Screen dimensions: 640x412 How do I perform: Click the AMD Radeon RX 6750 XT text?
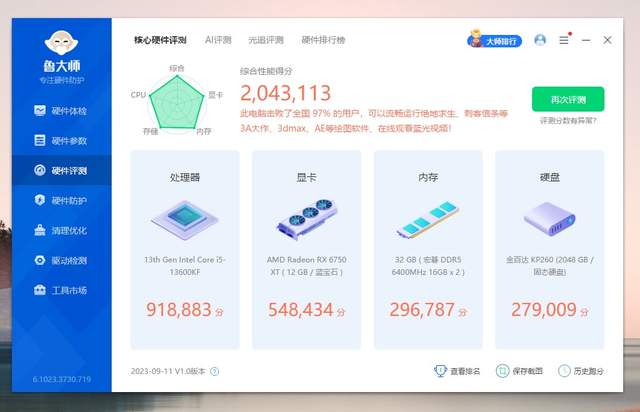(307, 266)
